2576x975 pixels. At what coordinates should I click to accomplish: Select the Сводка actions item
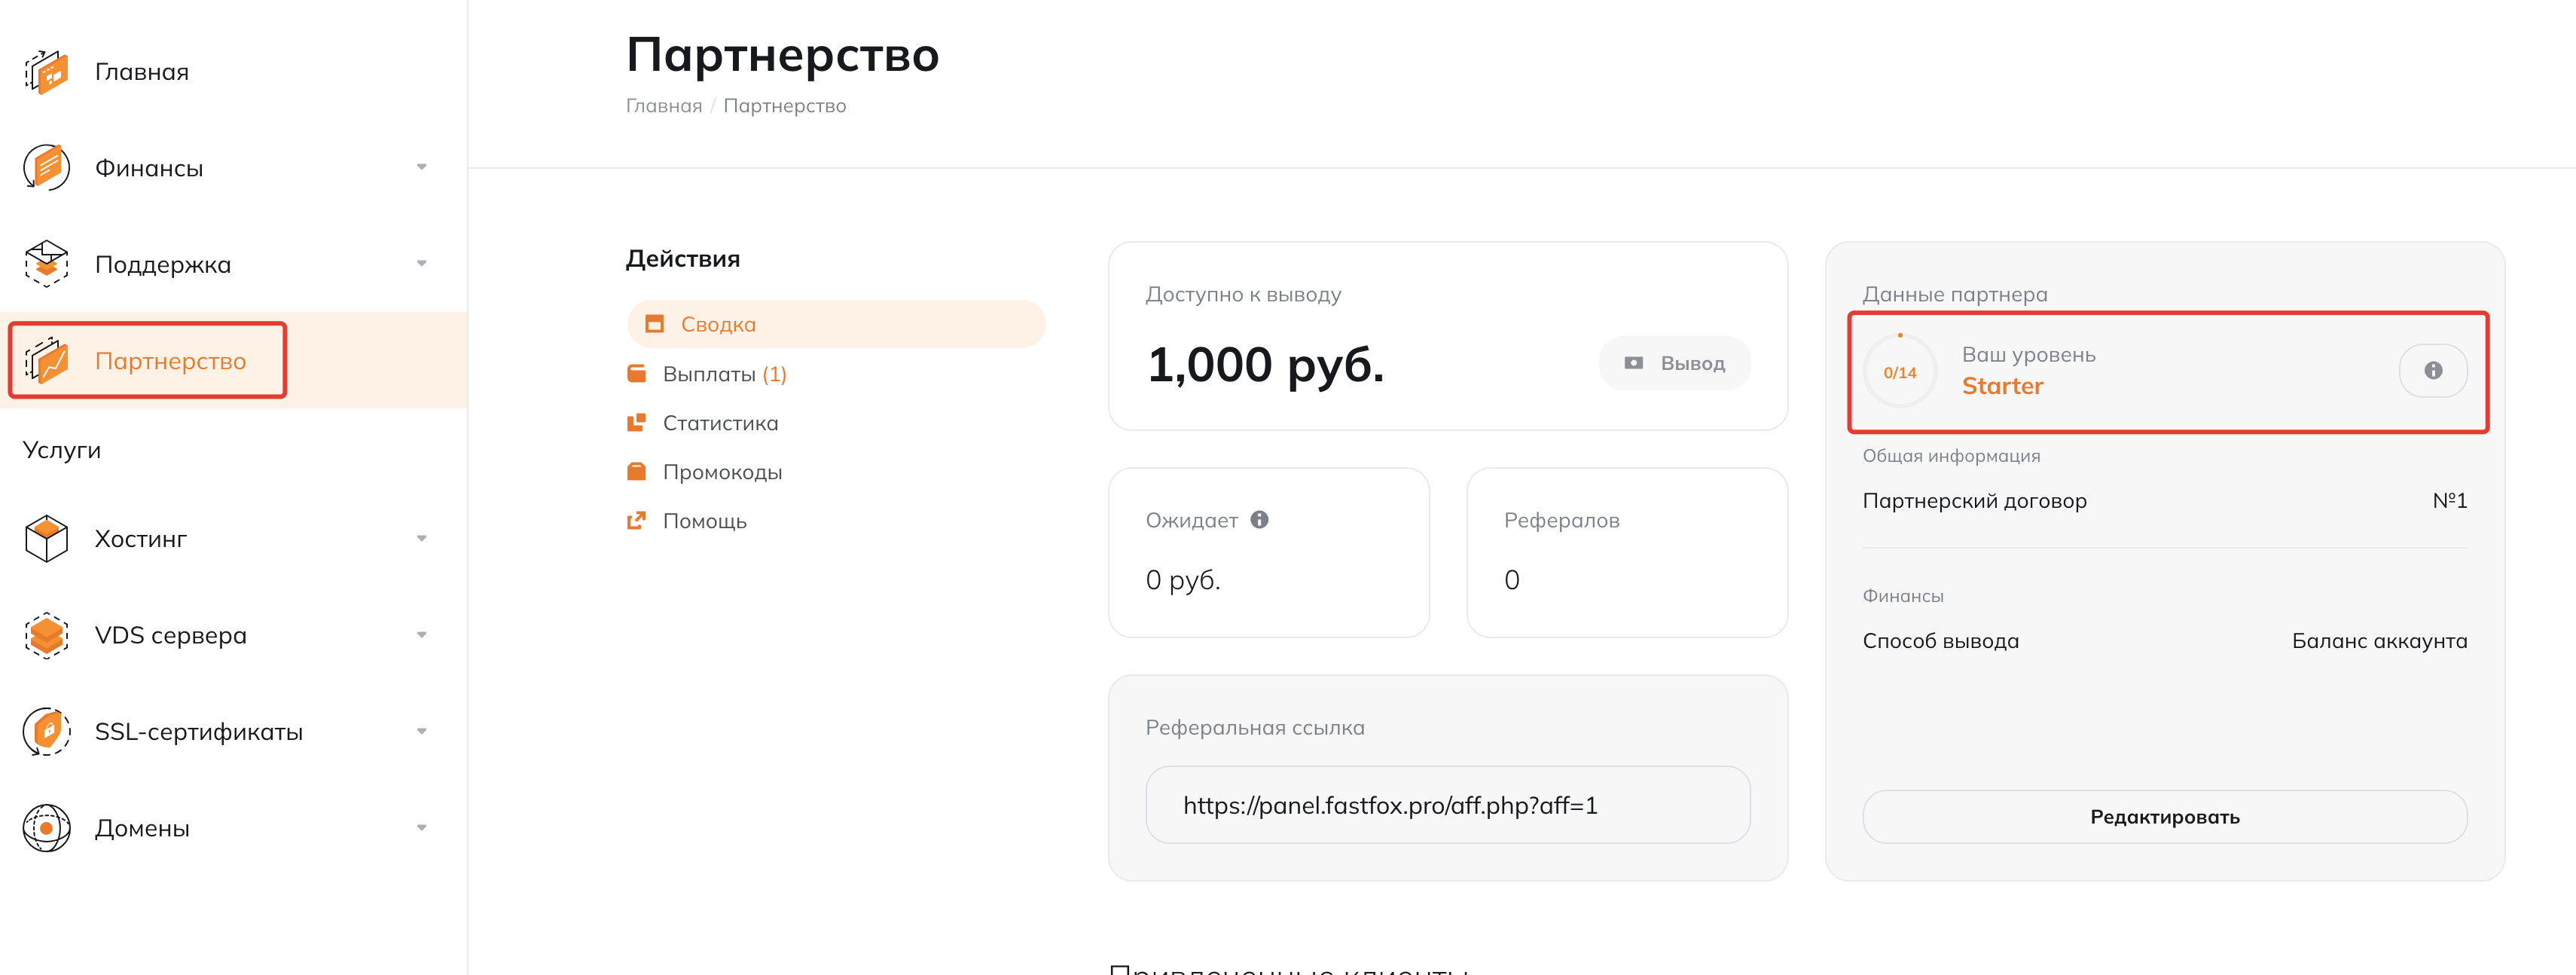coord(718,325)
